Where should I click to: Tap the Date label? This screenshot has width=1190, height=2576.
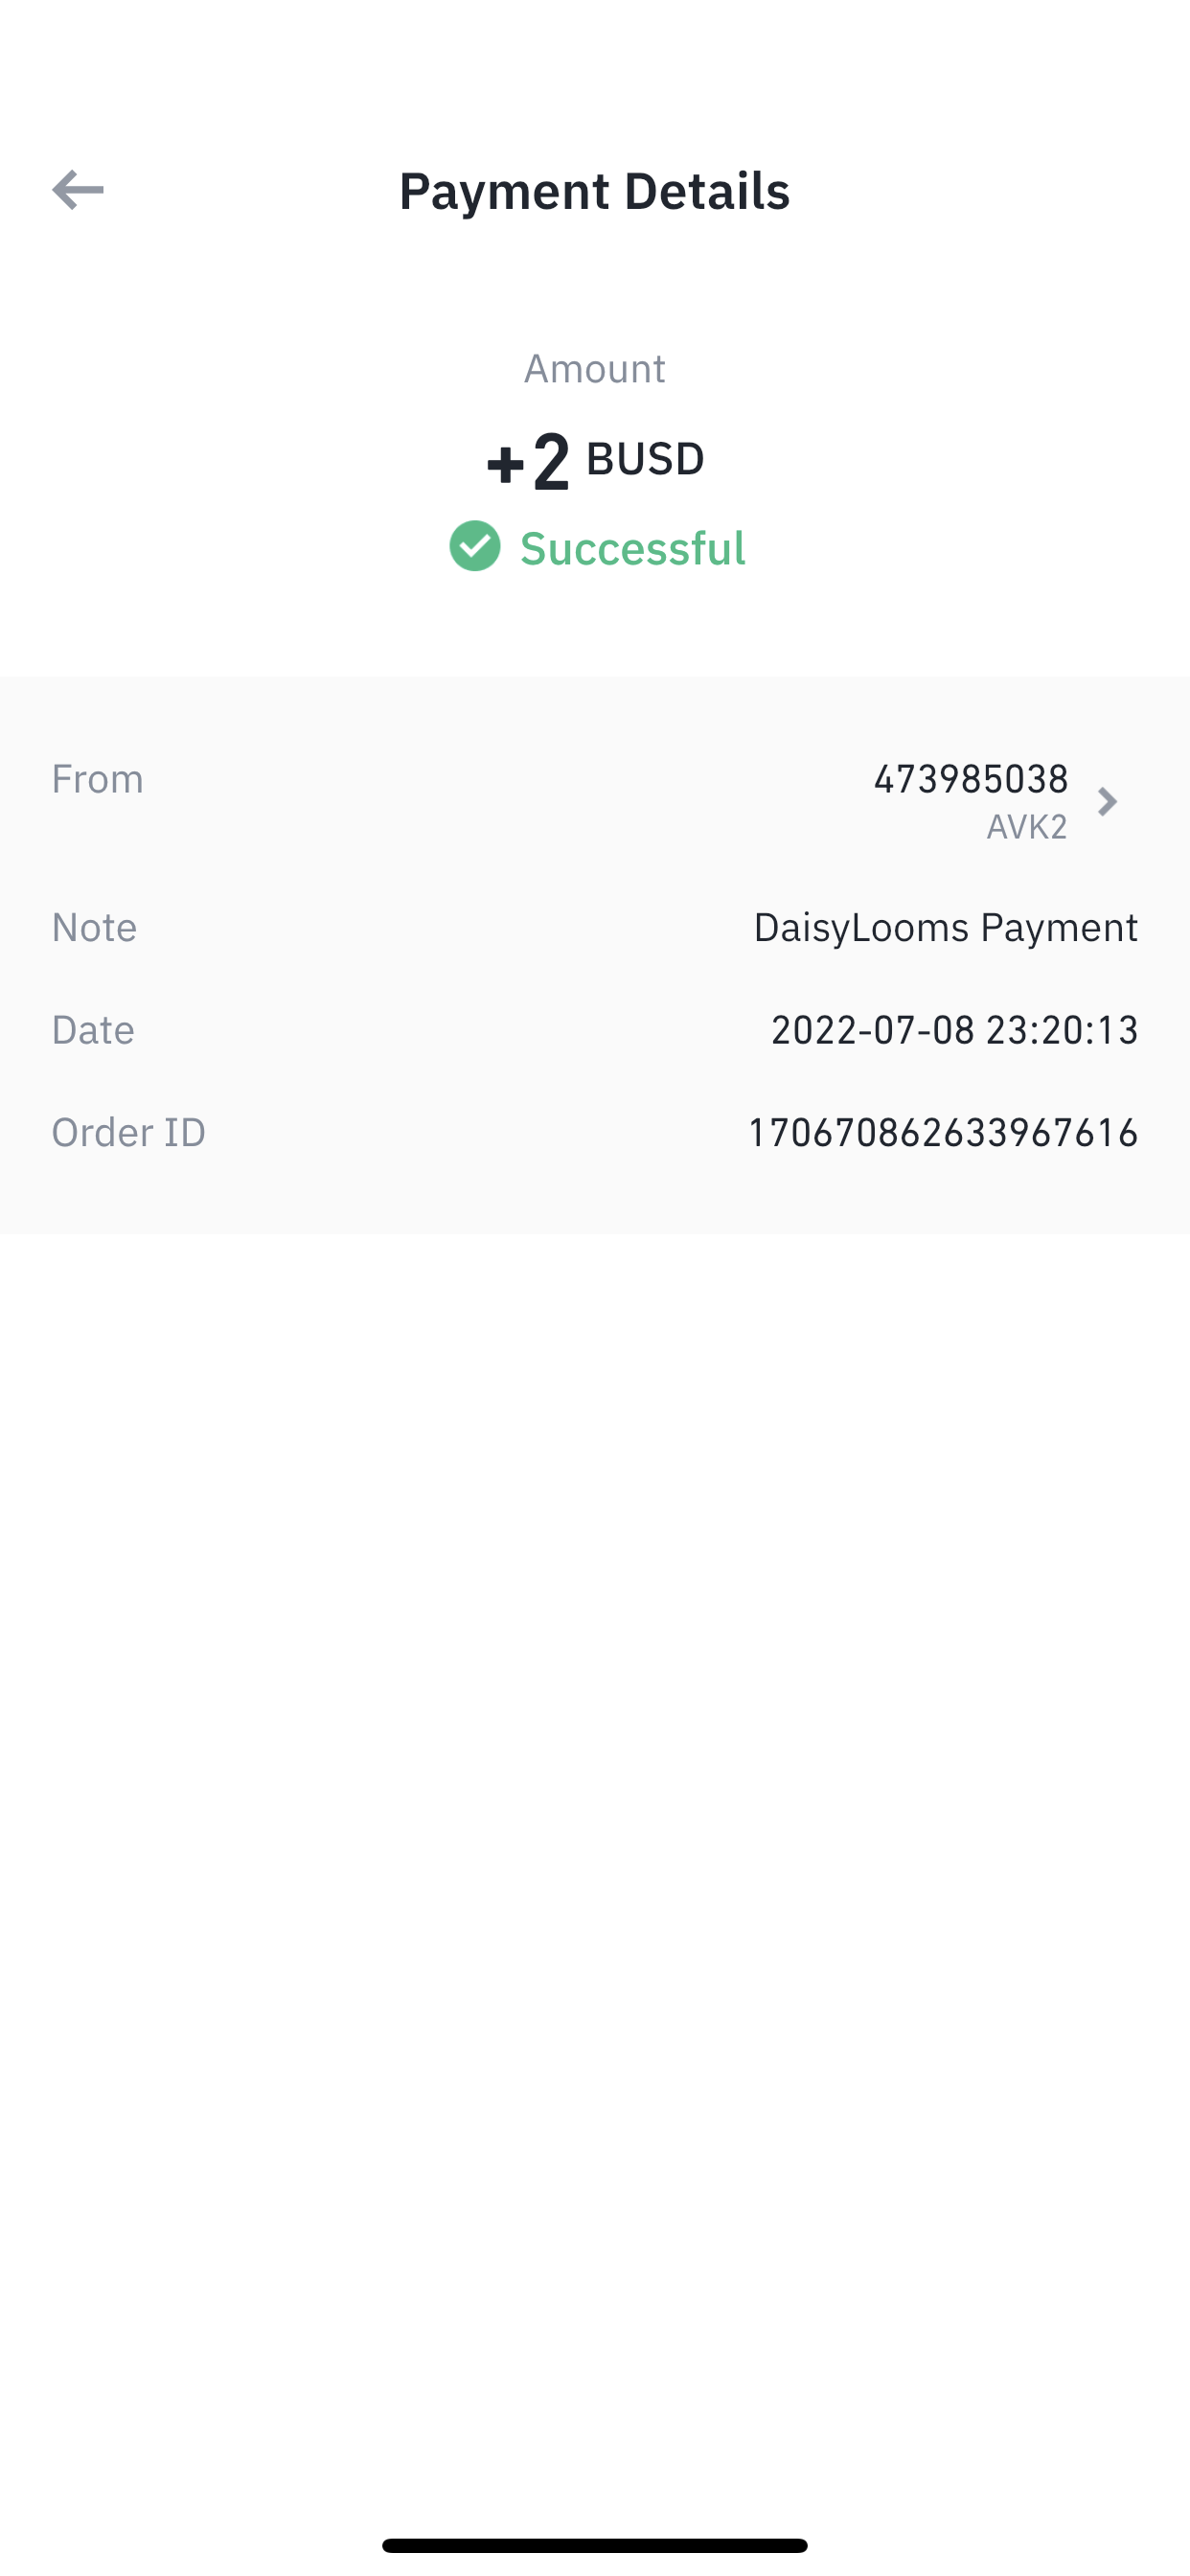click(93, 1029)
